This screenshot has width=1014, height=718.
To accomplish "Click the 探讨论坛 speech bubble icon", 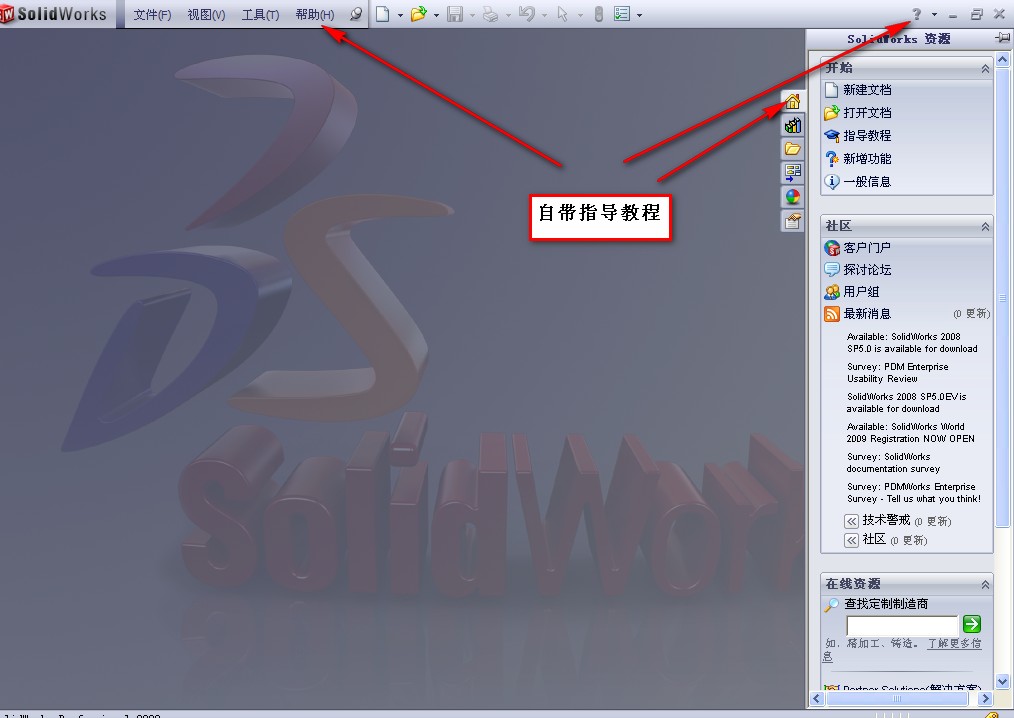I will coord(832,270).
